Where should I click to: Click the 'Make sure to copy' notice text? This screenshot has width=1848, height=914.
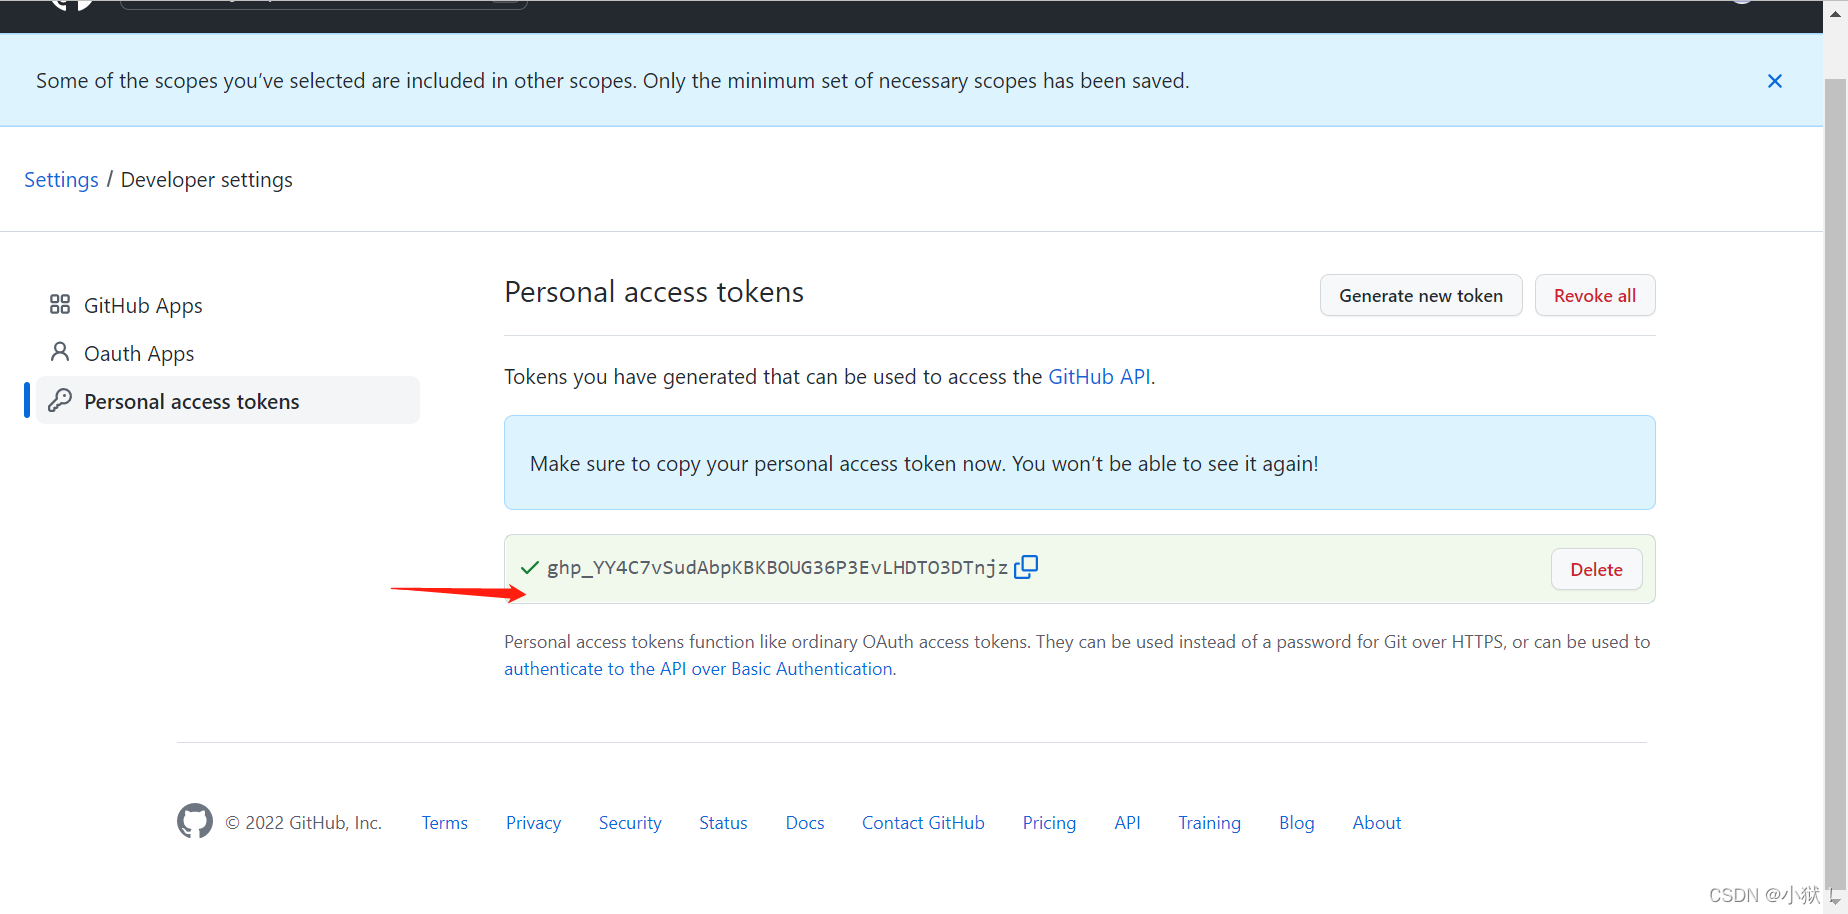(924, 464)
